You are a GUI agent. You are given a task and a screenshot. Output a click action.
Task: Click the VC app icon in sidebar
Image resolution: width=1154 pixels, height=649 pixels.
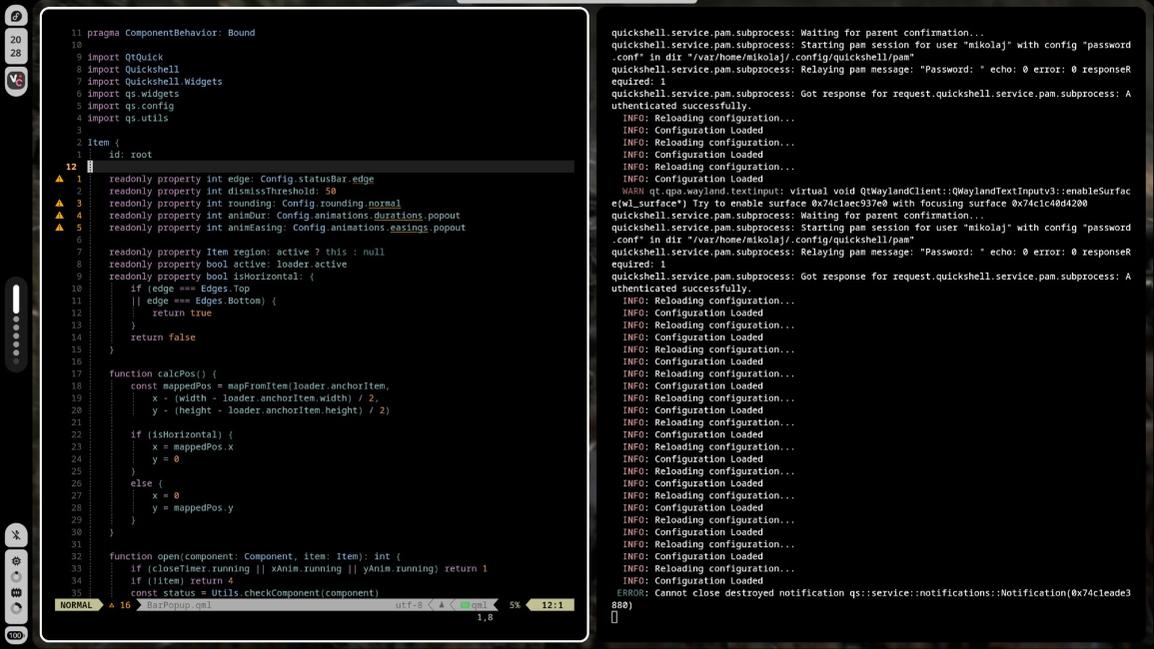click(x=16, y=80)
